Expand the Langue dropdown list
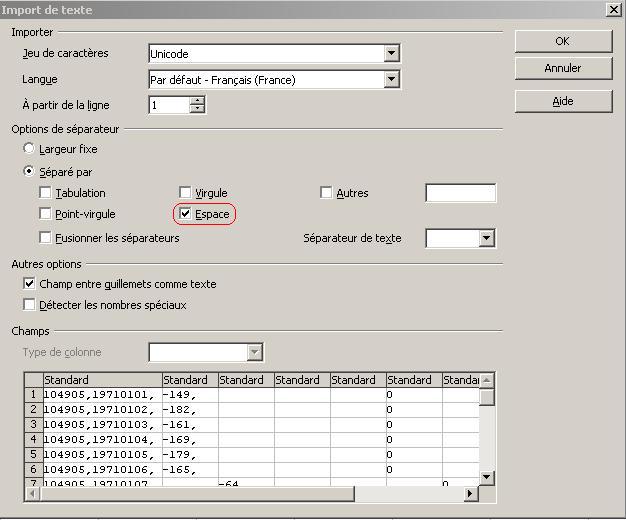Image resolution: width=626 pixels, height=520 pixels. (x=392, y=79)
